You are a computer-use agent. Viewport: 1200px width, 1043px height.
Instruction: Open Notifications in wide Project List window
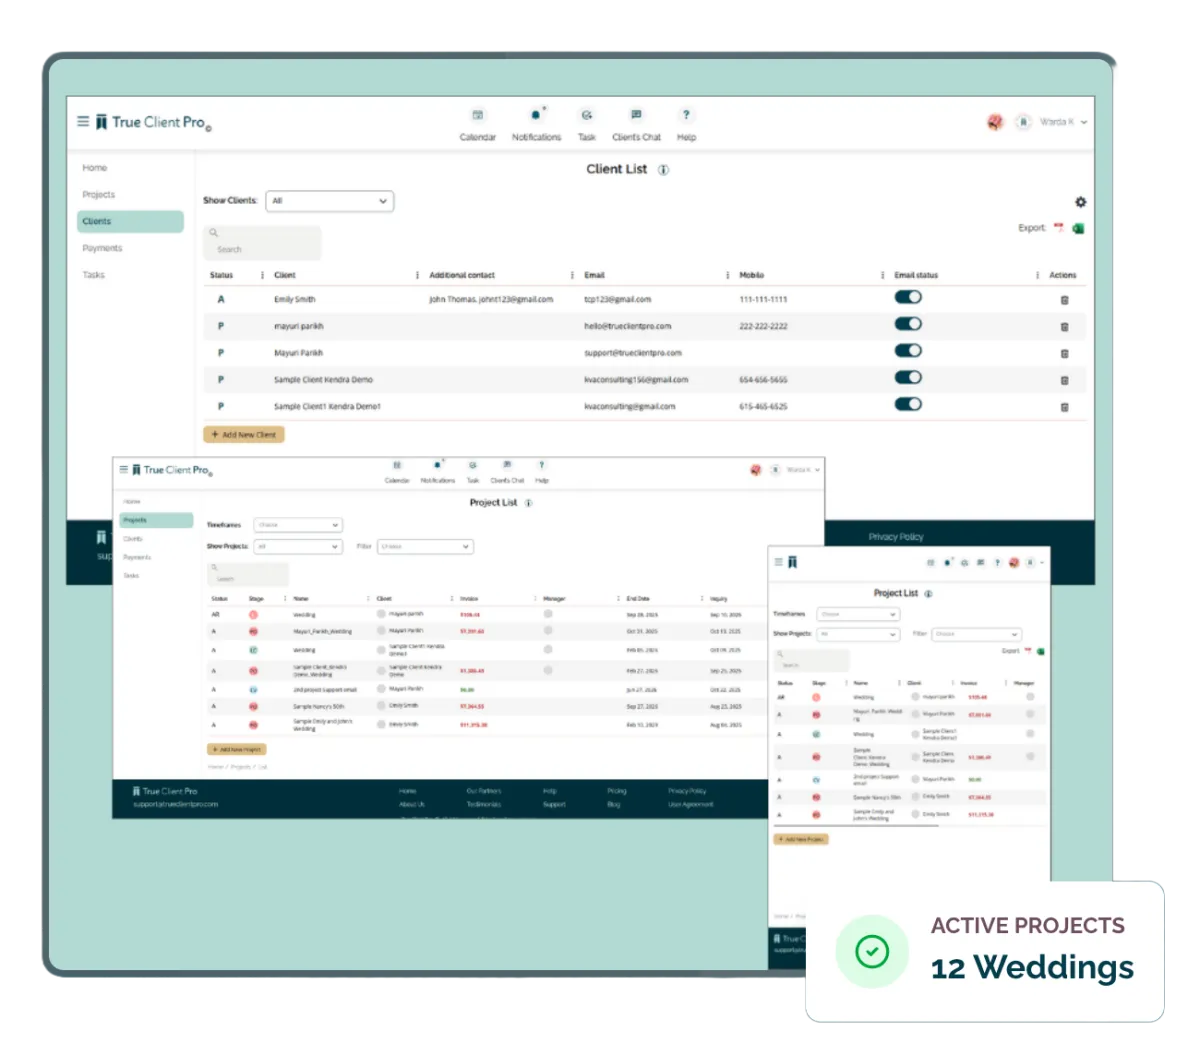coord(437,472)
